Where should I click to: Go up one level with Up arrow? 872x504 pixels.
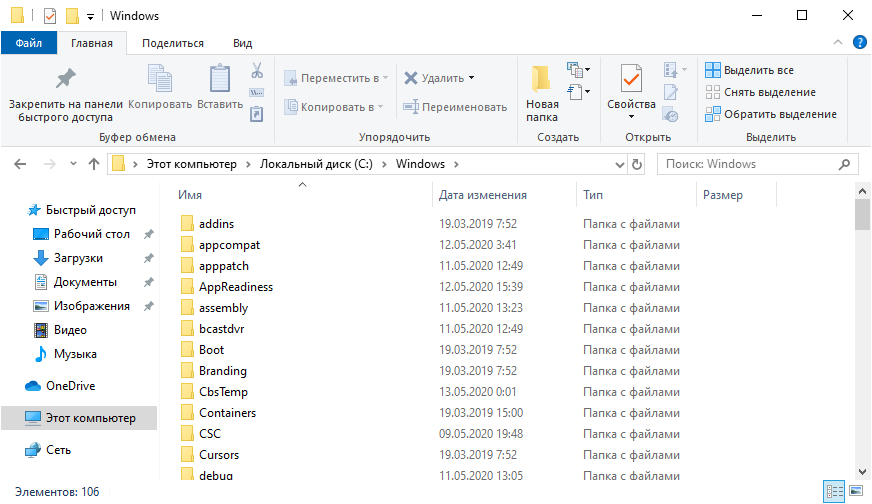[94, 164]
